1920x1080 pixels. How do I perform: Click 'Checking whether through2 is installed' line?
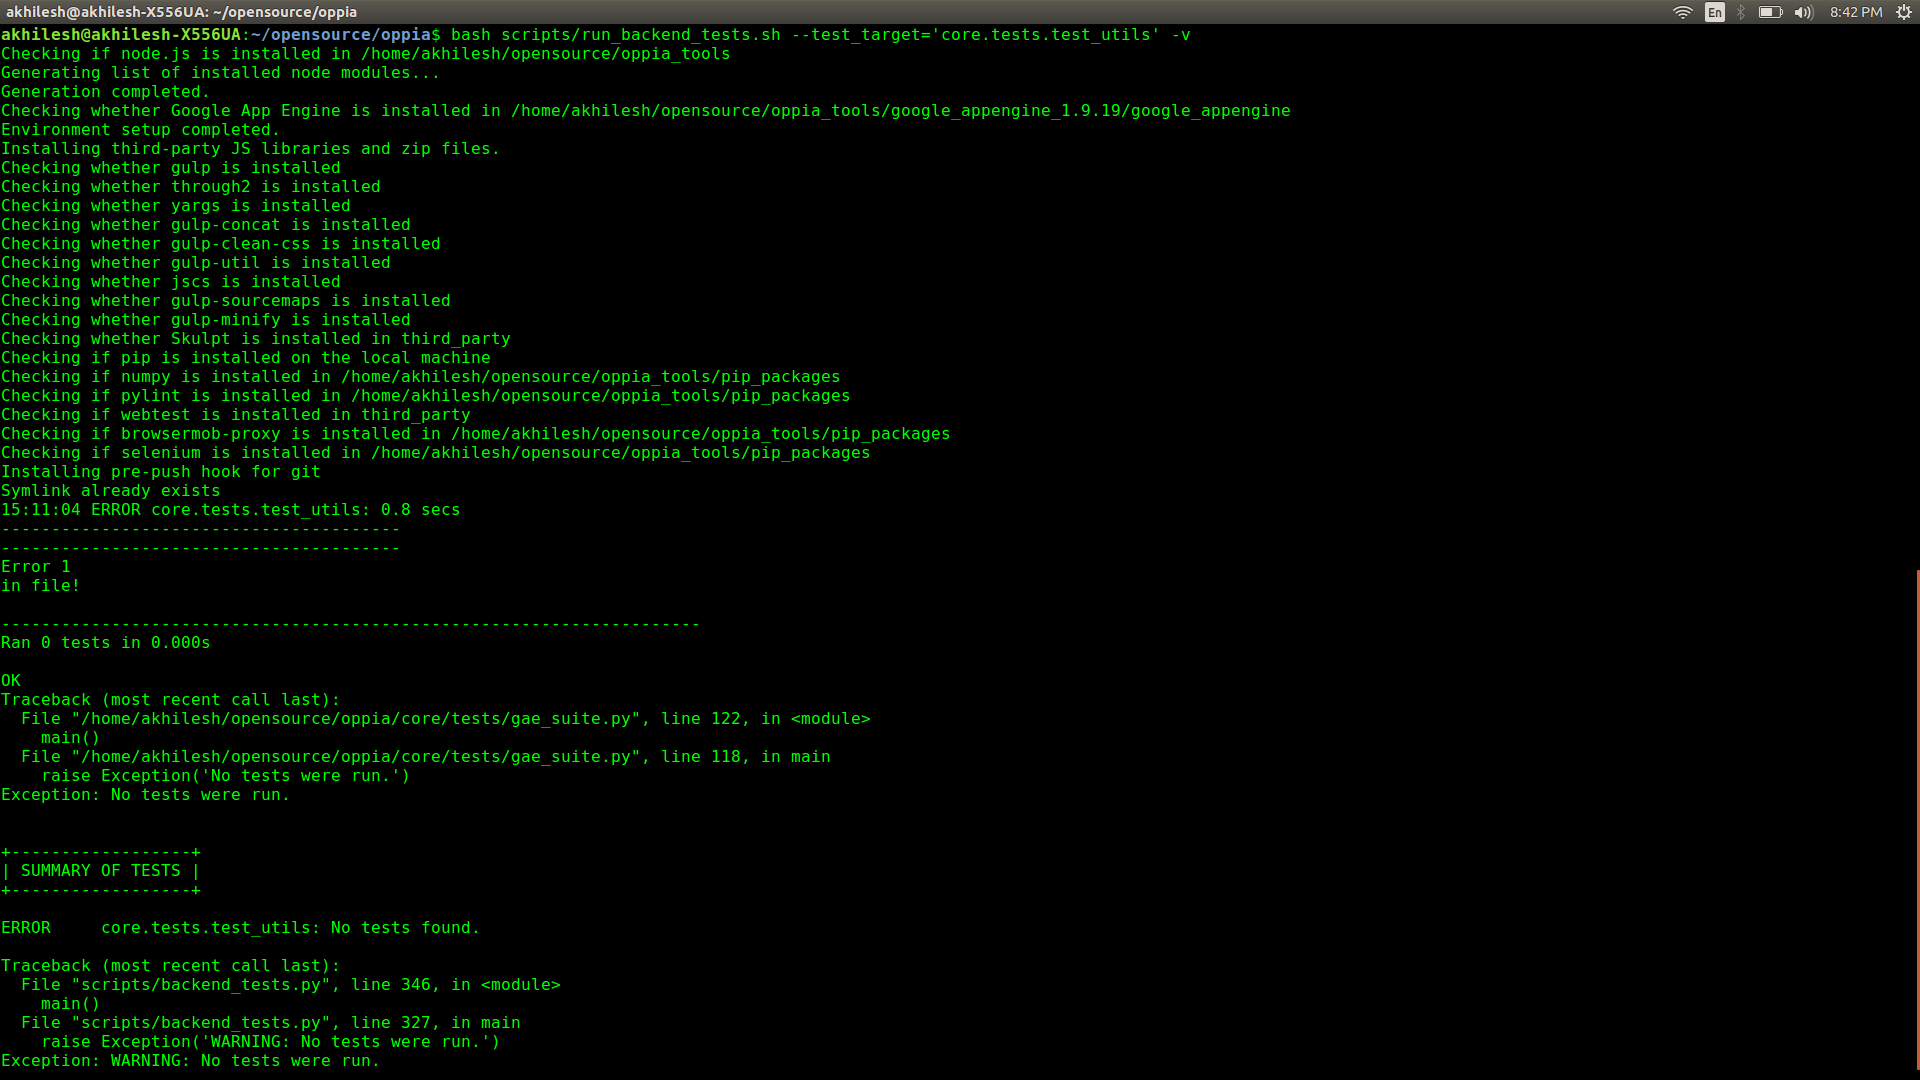pyautogui.click(x=191, y=187)
